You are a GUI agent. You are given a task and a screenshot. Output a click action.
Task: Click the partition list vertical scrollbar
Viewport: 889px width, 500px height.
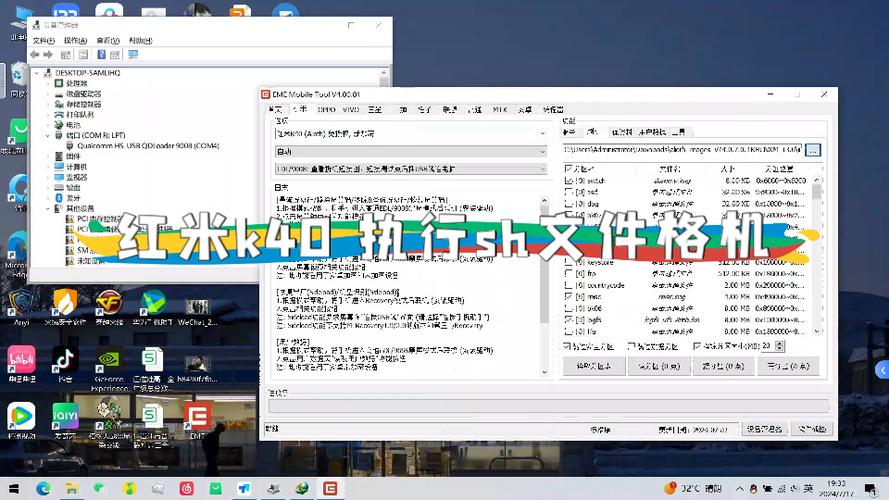(x=816, y=255)
